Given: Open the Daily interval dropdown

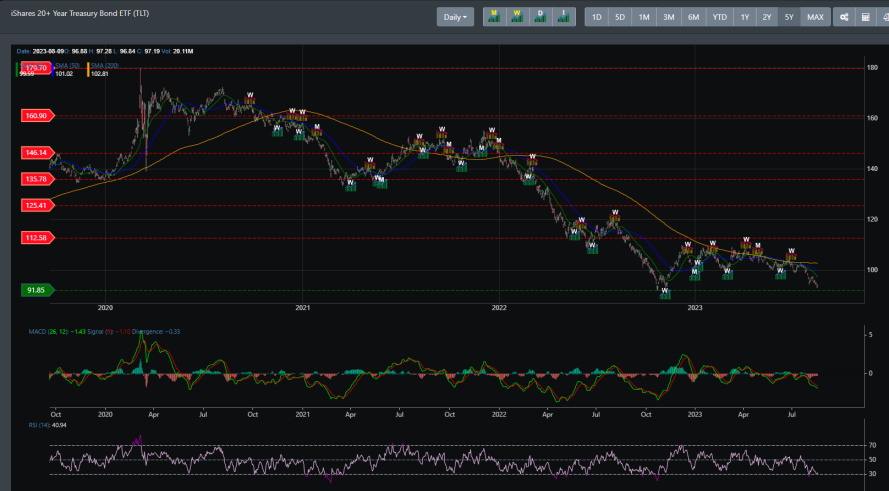Looking at the screenshot, I should (455, 17).
